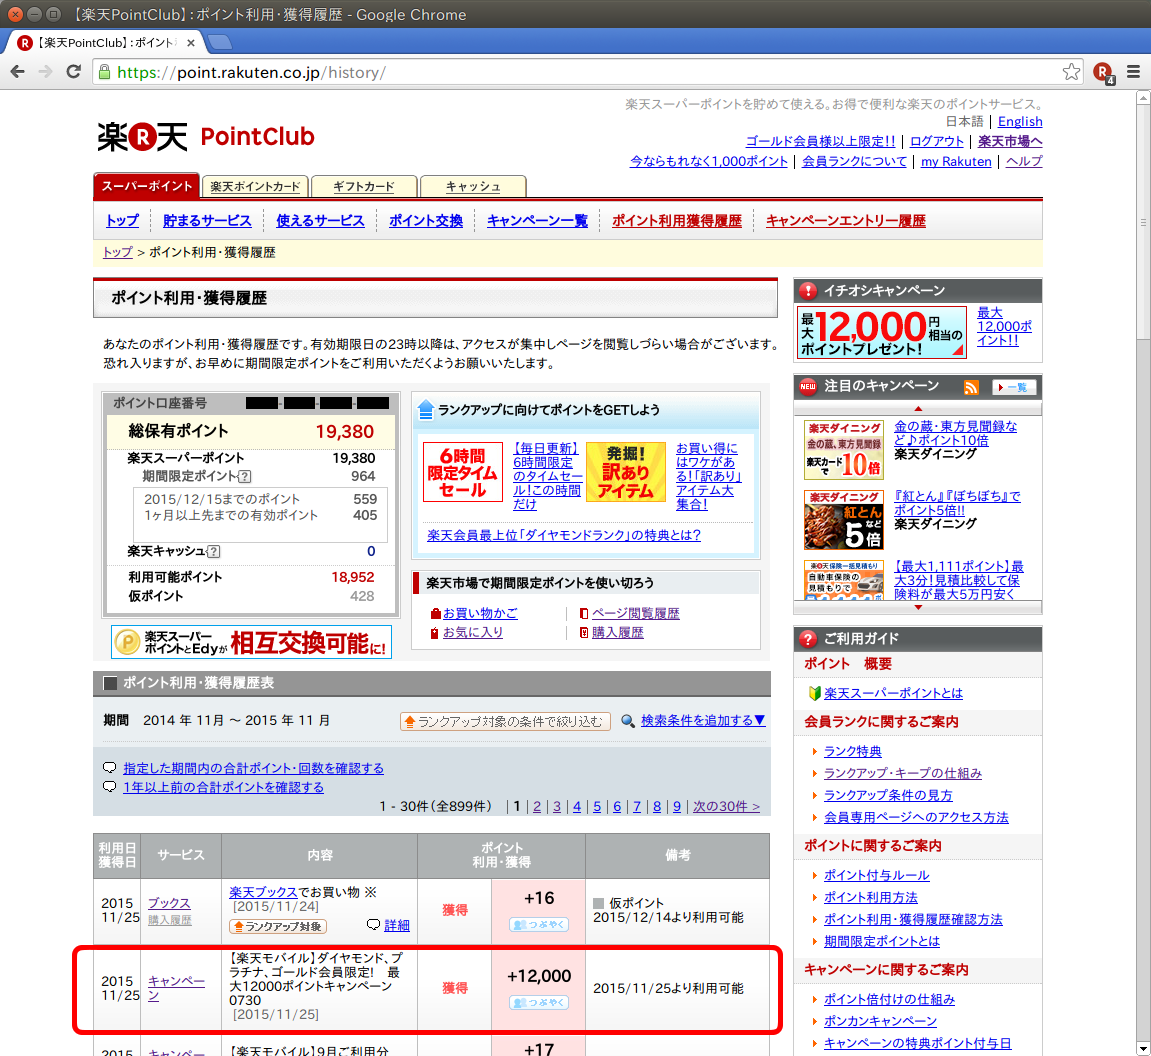Click the scrollbar down arrow
1151x1056 pixels.
pos(1143,1049)
